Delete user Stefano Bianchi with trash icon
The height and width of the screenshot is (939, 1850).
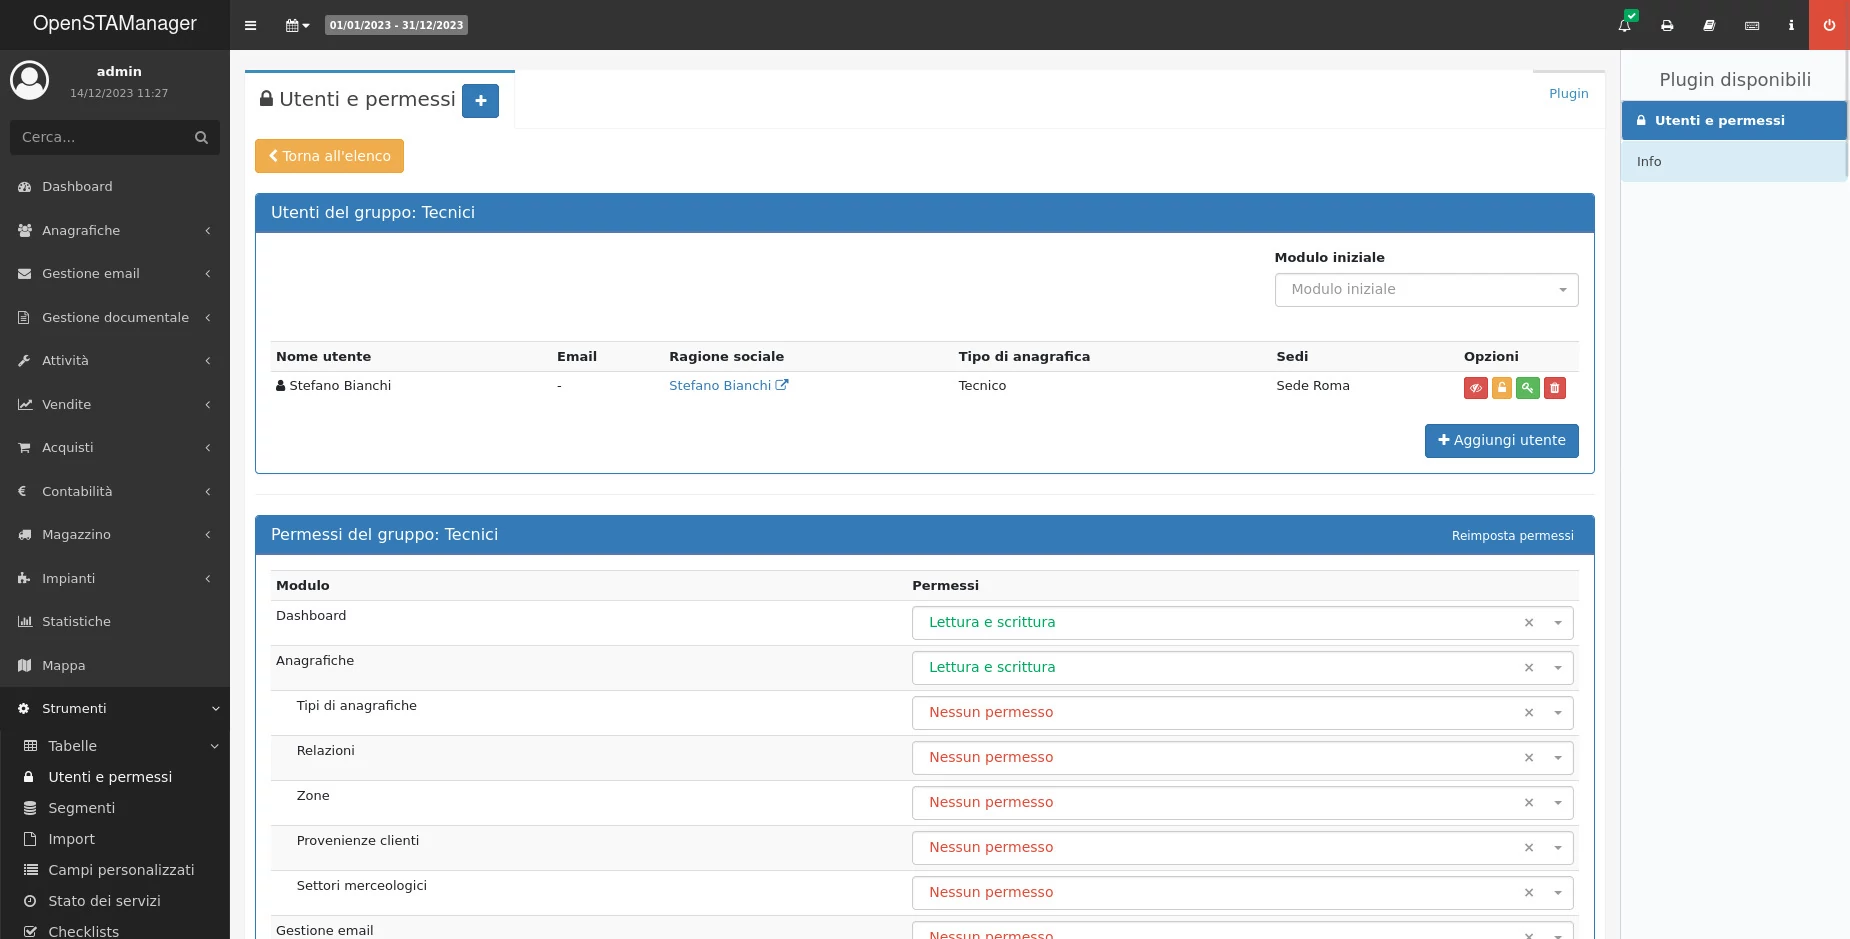click(1555, 388)
